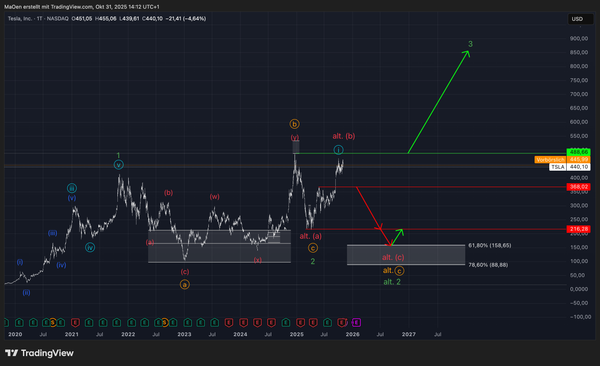This screenshot has width=600, height=366.
Task: Select the red (y) wave label
Action: (294, 137)
